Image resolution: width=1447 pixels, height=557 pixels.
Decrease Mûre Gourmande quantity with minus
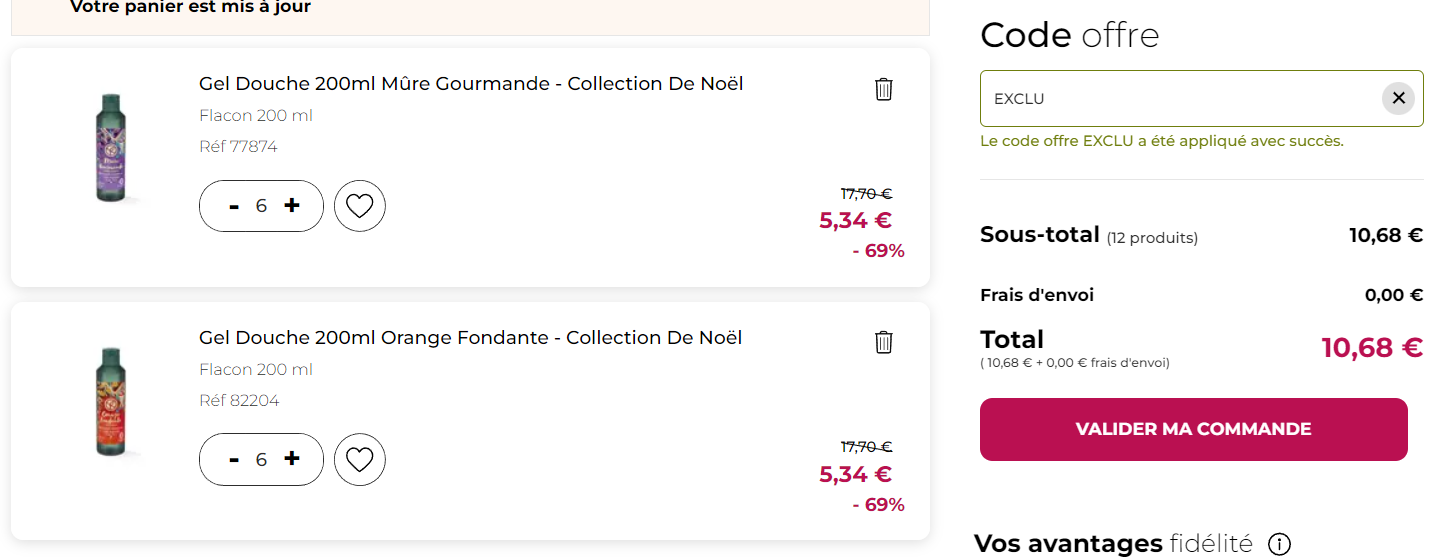[234, 206]
